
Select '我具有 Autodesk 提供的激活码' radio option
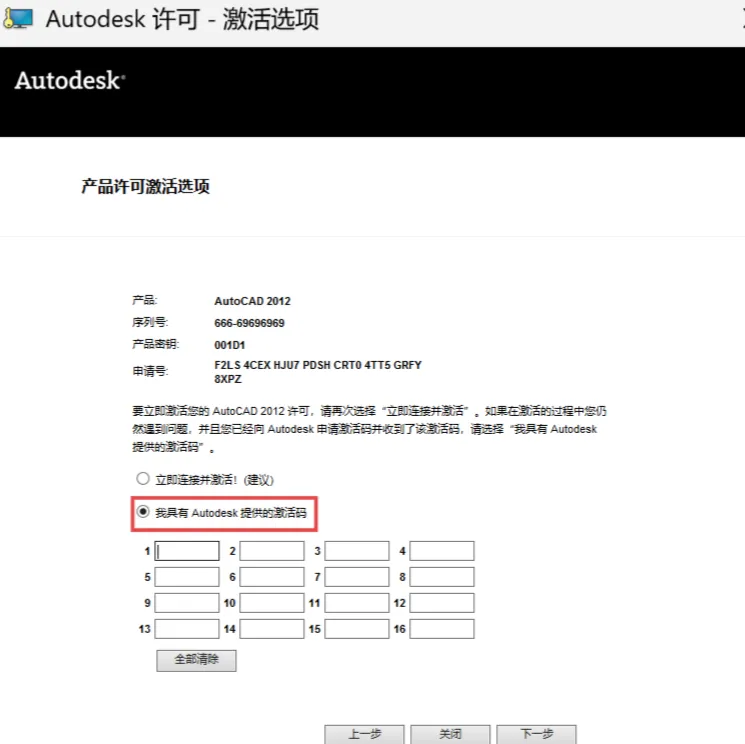point(143,512)
